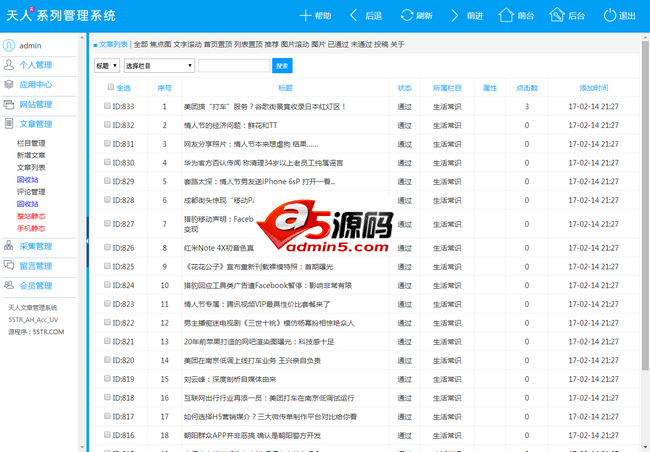Filter articles by 全部

coord(141,44)
